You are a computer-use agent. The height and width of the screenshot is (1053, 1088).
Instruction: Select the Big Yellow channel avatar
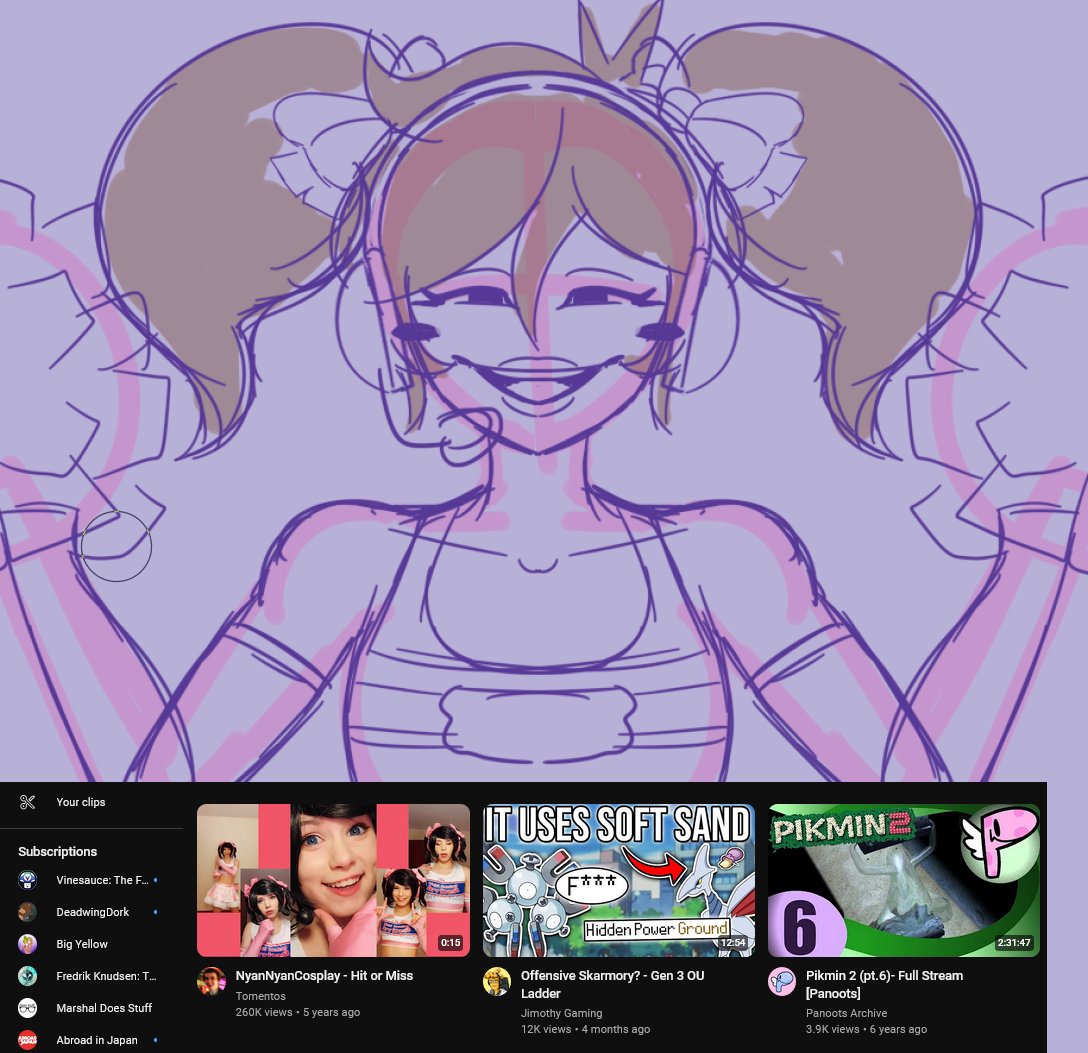tap(28, 944)
